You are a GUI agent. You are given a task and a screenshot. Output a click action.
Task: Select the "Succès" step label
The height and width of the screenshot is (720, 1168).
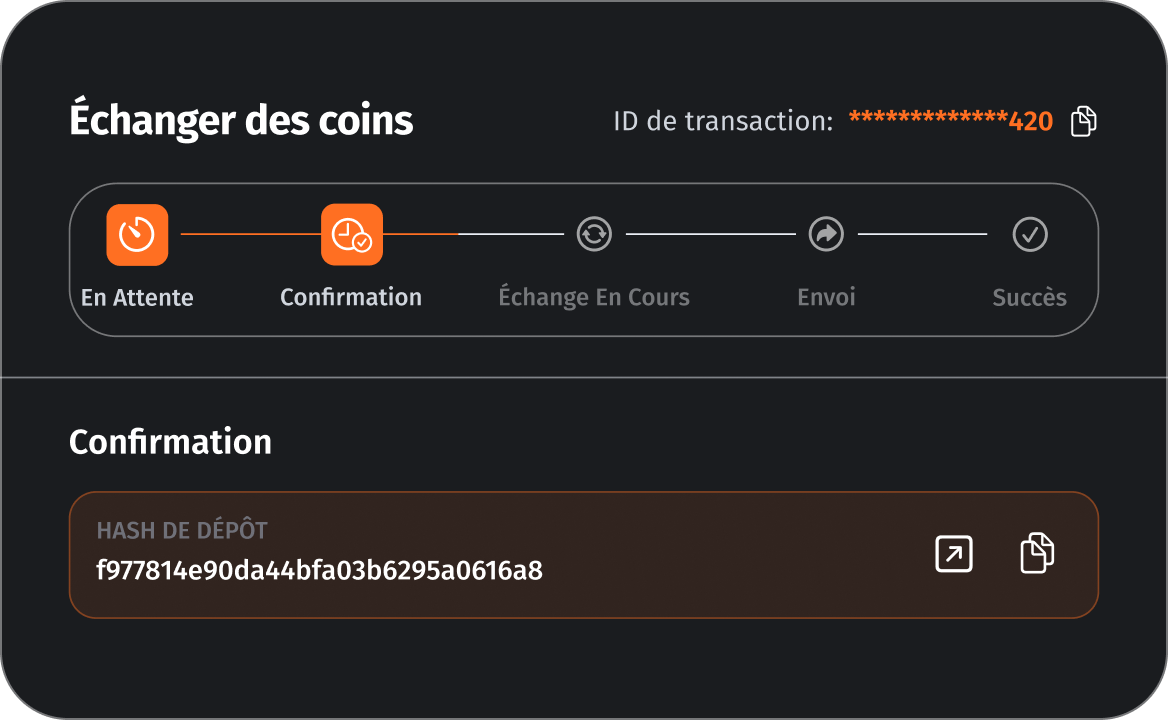(1029, 298)
